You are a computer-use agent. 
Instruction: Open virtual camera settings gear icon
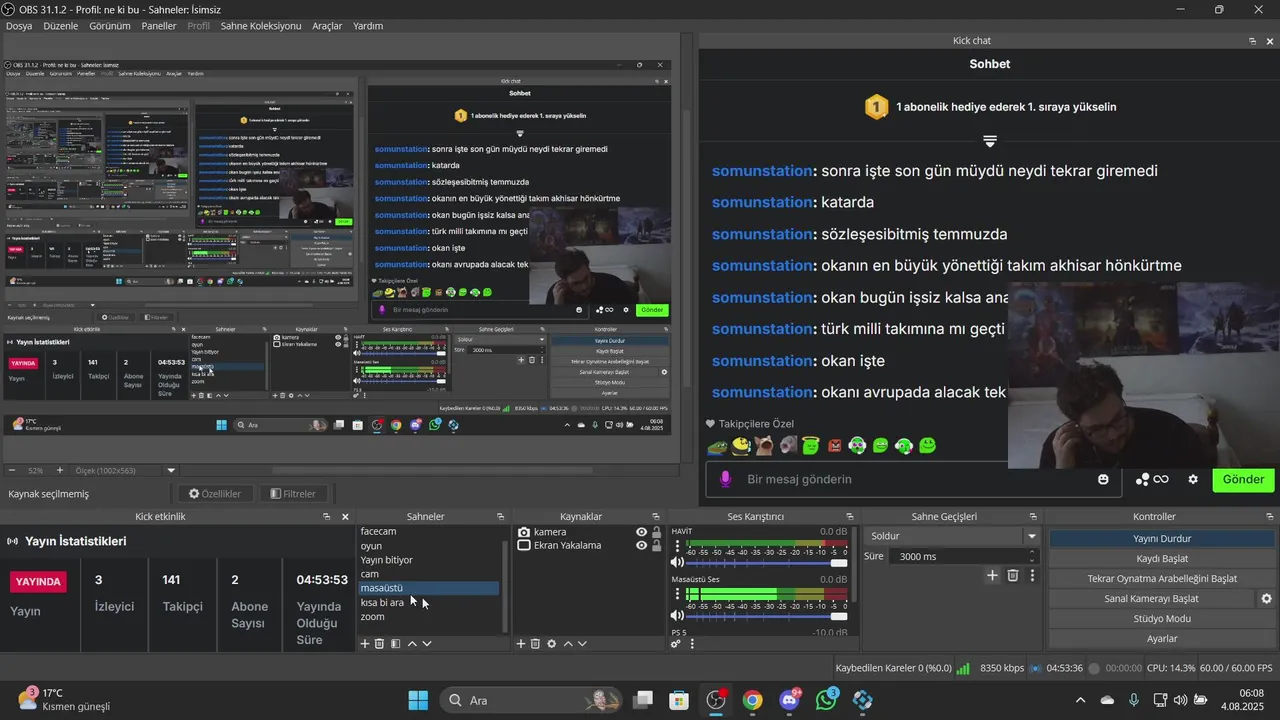1266,598
